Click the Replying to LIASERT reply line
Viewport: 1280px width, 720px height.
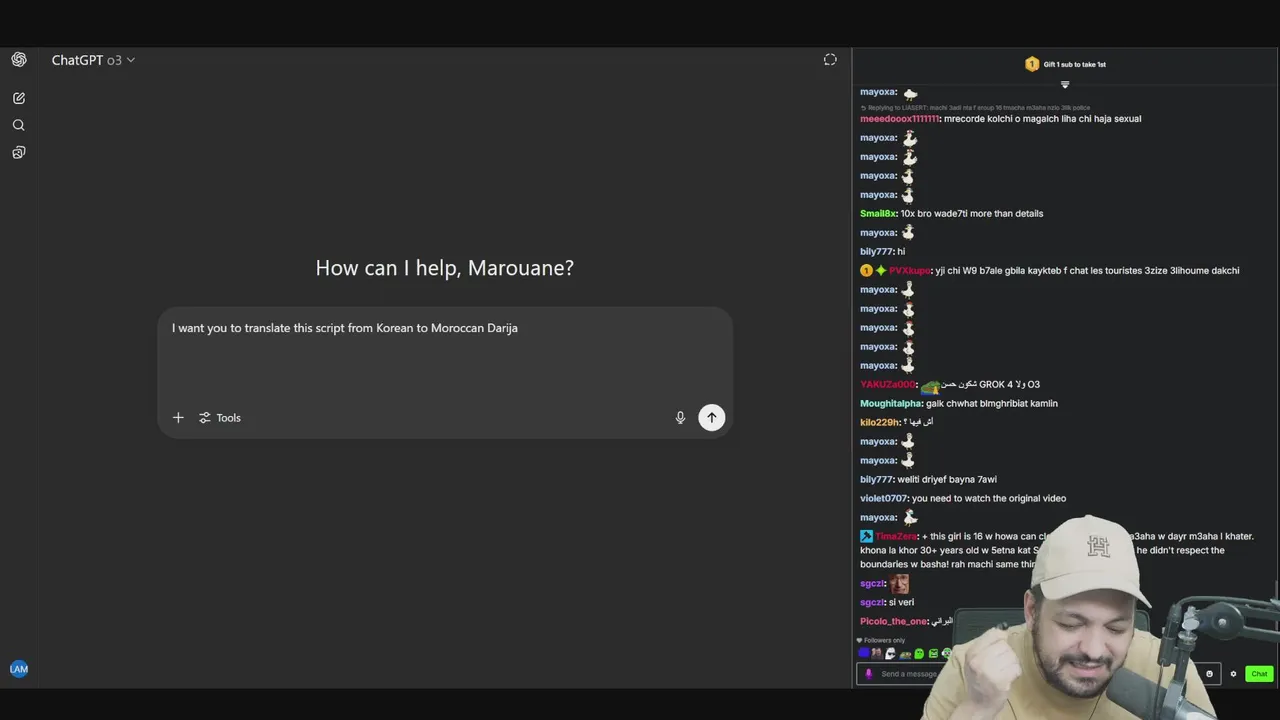(975, 108)
